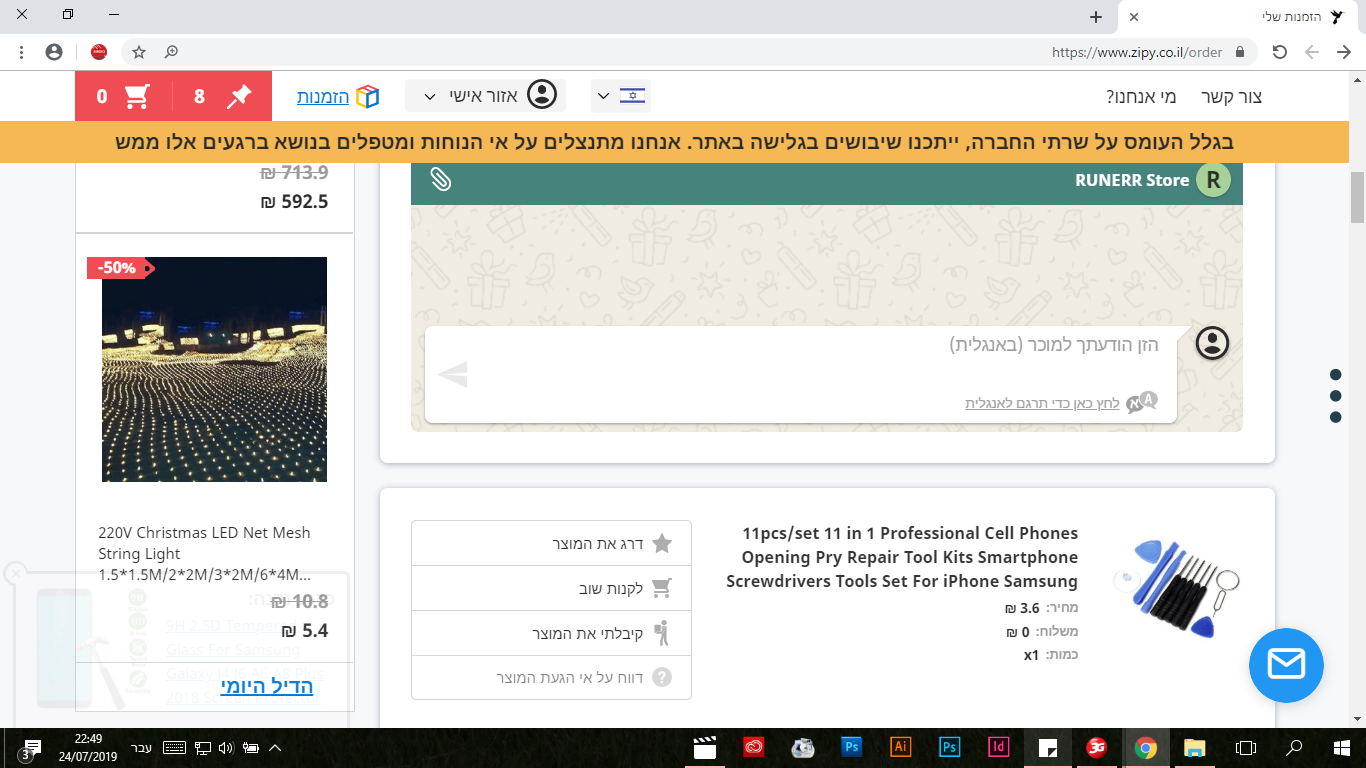Select the הזמנות שלי browser tab
The height and width of the screenshot is (768, 1366).
pos(1240,17)
